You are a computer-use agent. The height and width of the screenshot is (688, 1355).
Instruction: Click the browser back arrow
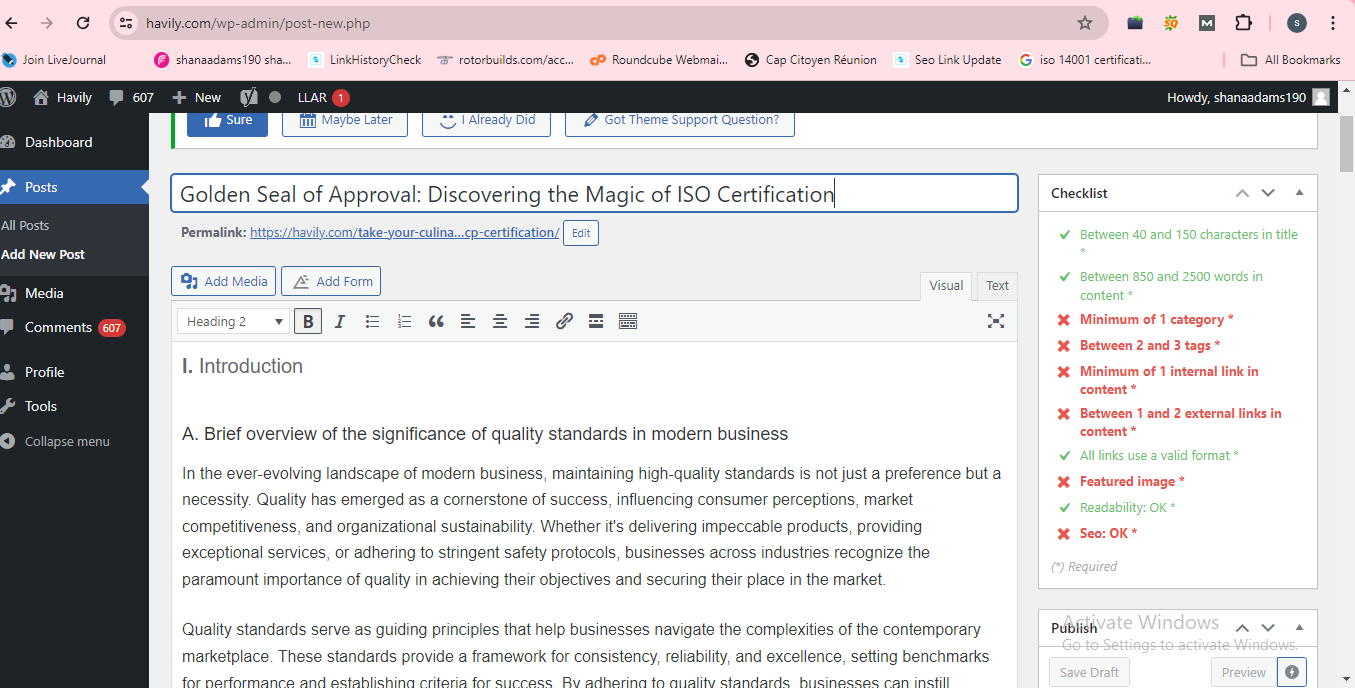click(x=11, y=23)
